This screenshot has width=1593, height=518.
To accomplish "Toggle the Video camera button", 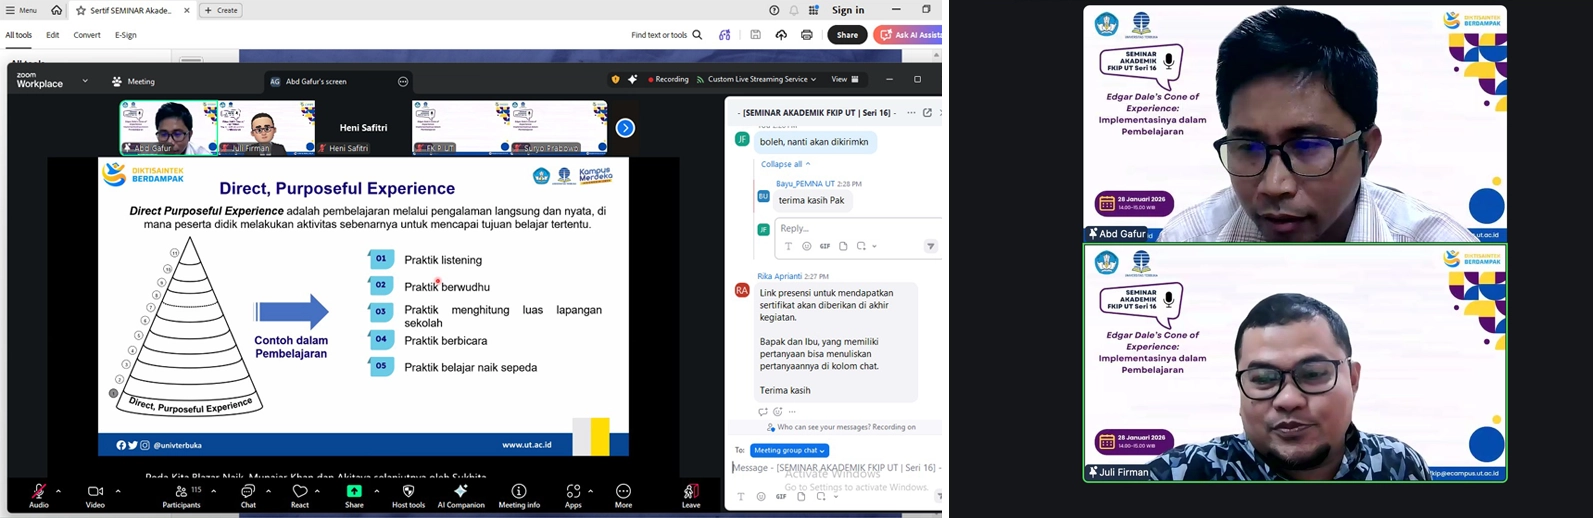I will [95, 492].
